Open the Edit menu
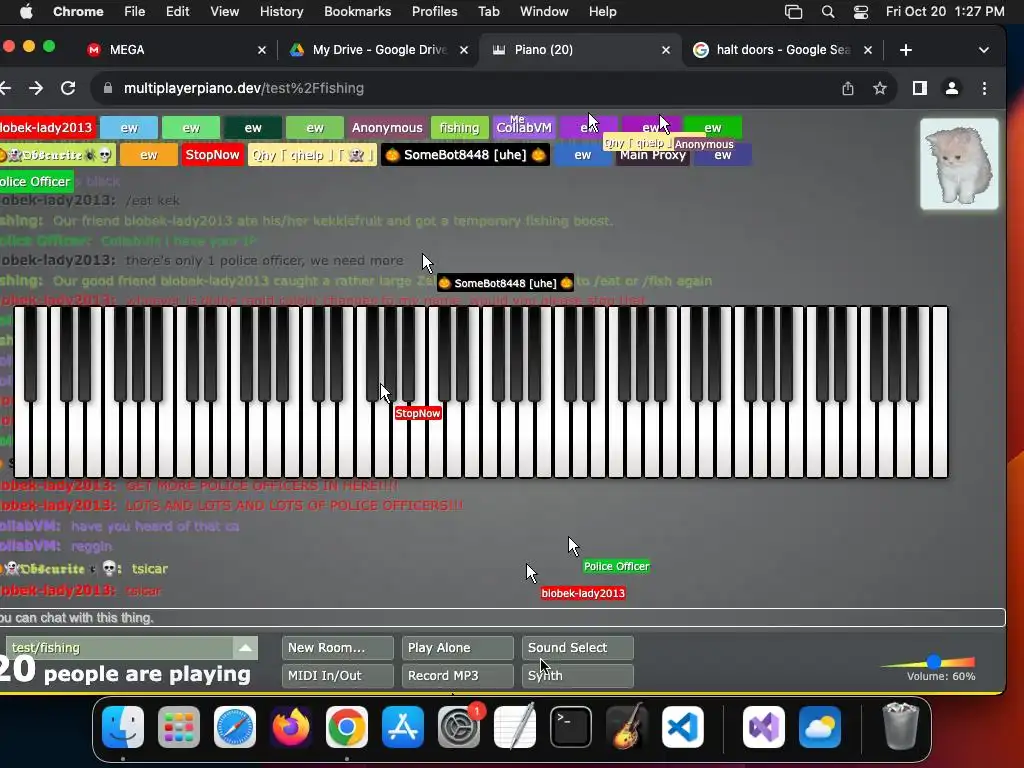The height and width of the screenshot is (768, 1024). pos(178,12)
